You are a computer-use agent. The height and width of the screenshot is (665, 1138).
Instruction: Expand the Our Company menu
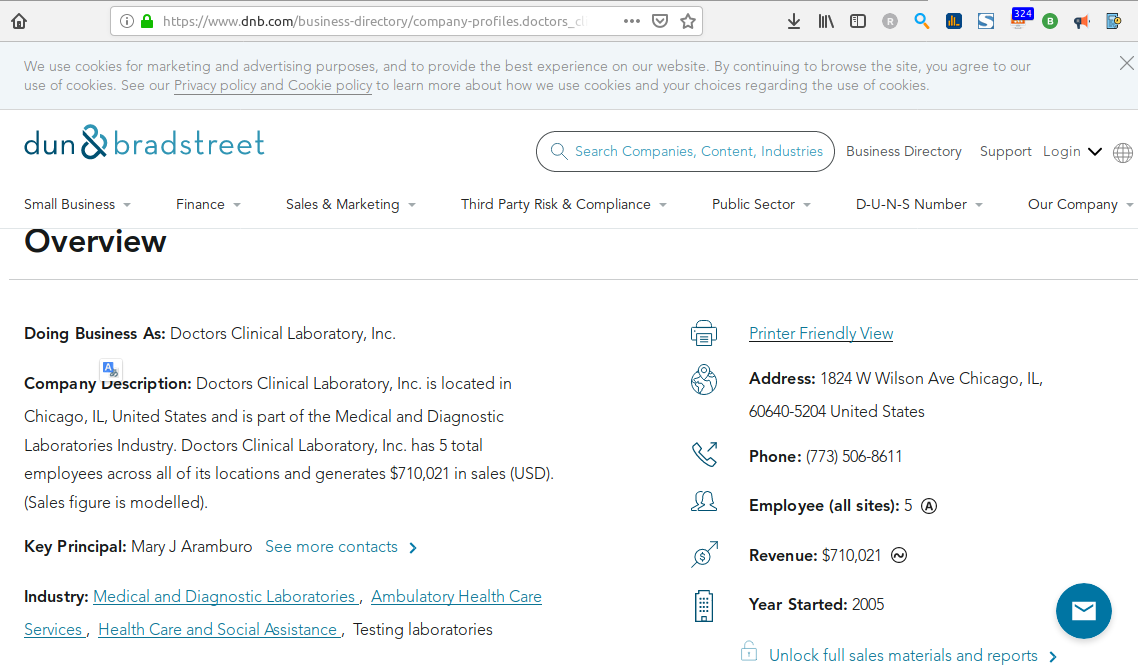coord(1081,204)
